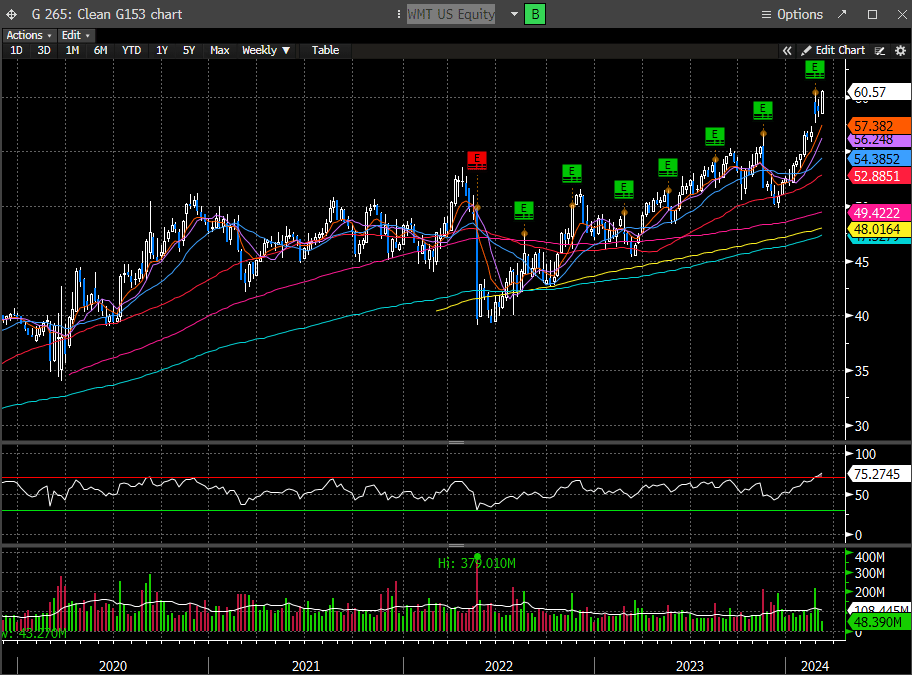Click the red earnings E marker
This screenshot has height=675, width=912.
[x=477, y=159]
